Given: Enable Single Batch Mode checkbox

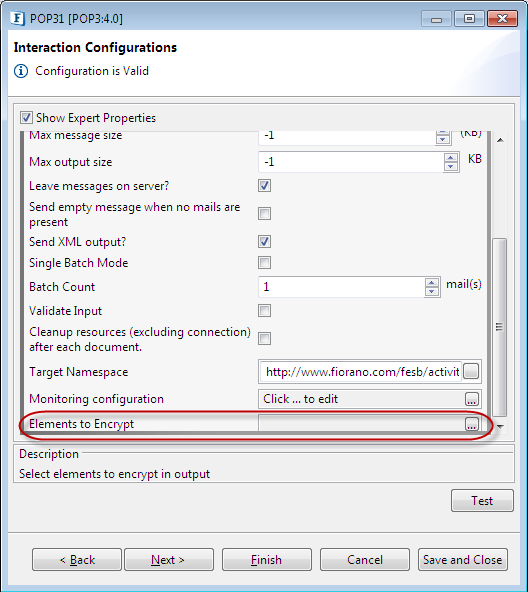Looking at the screenshot, I should (x=264, y=262).
